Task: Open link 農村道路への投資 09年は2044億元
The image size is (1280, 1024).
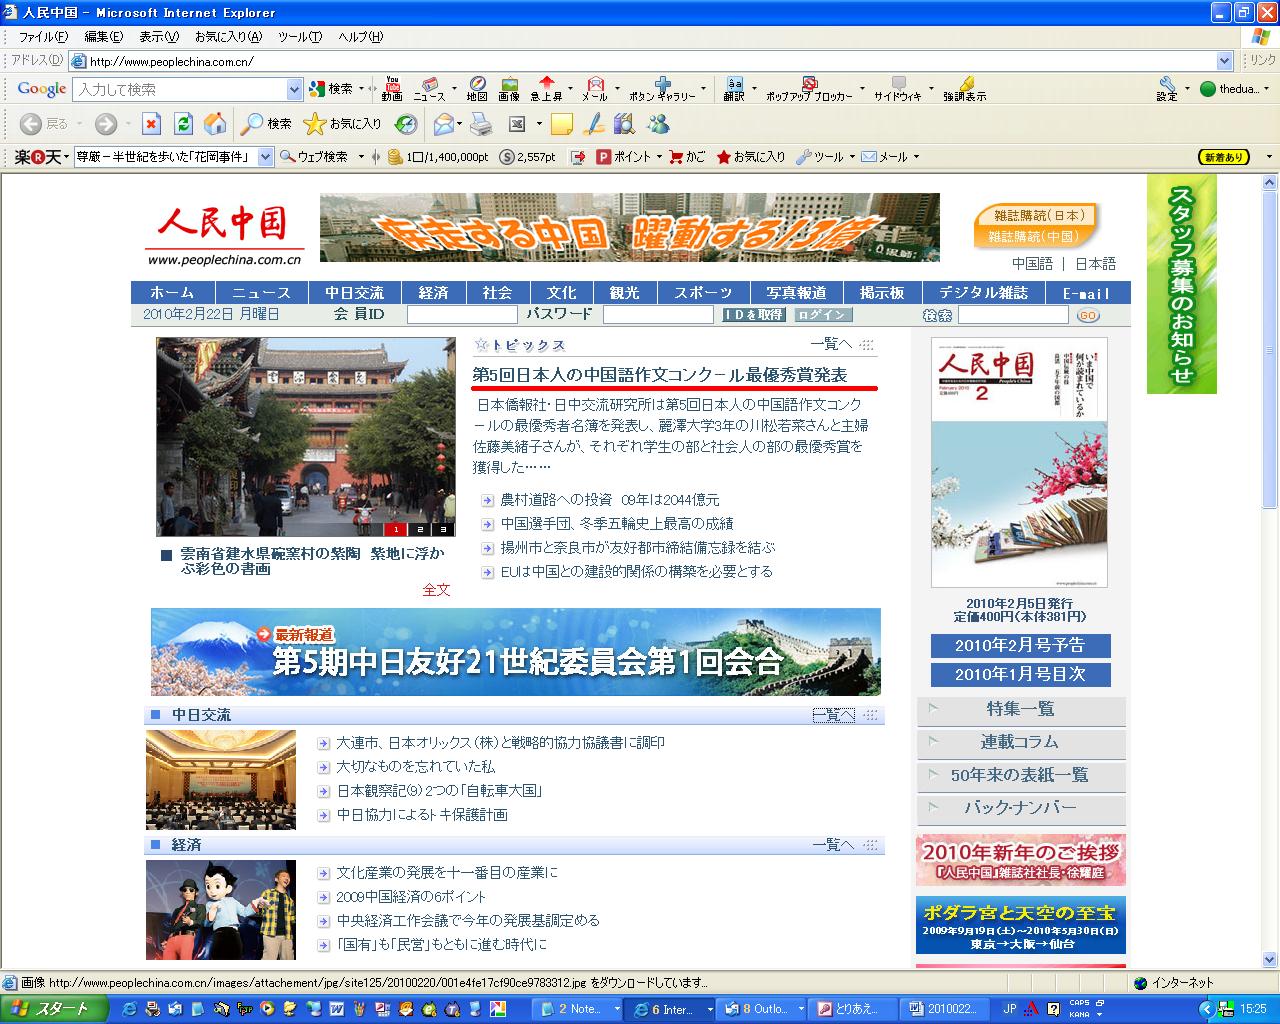Action: 609,500
